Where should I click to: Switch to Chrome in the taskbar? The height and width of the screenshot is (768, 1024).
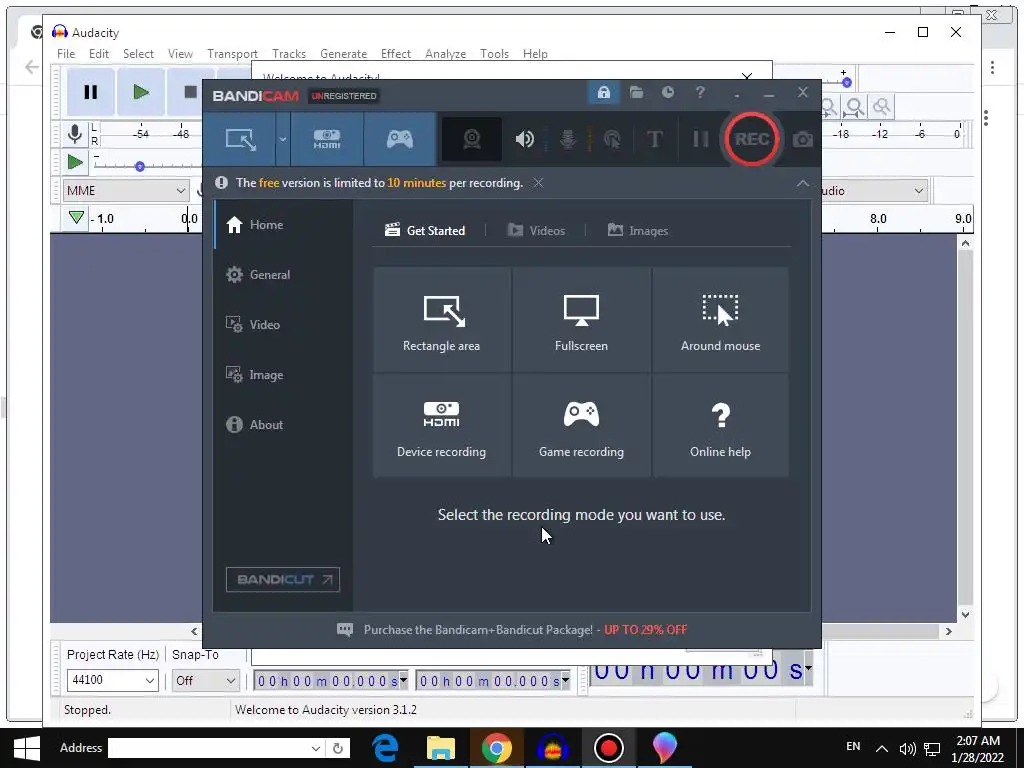(x=496, y=748)
